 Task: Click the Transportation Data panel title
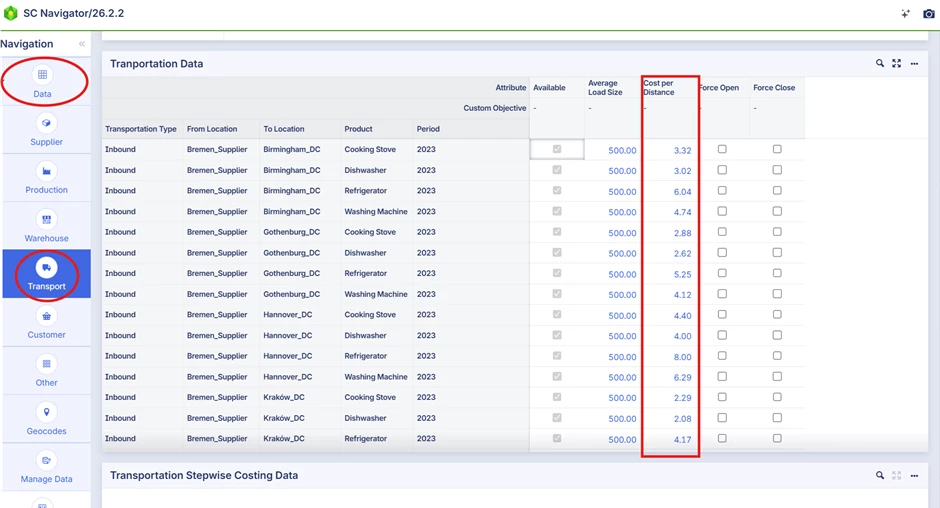156,64
